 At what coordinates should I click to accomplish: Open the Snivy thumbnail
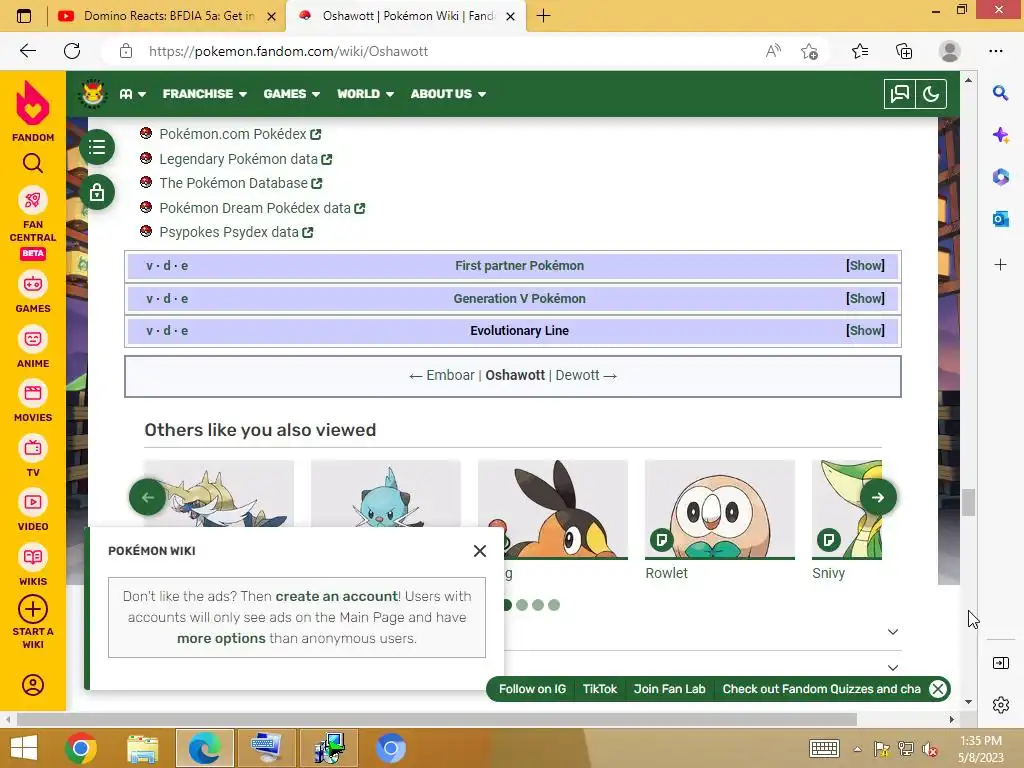846,509
